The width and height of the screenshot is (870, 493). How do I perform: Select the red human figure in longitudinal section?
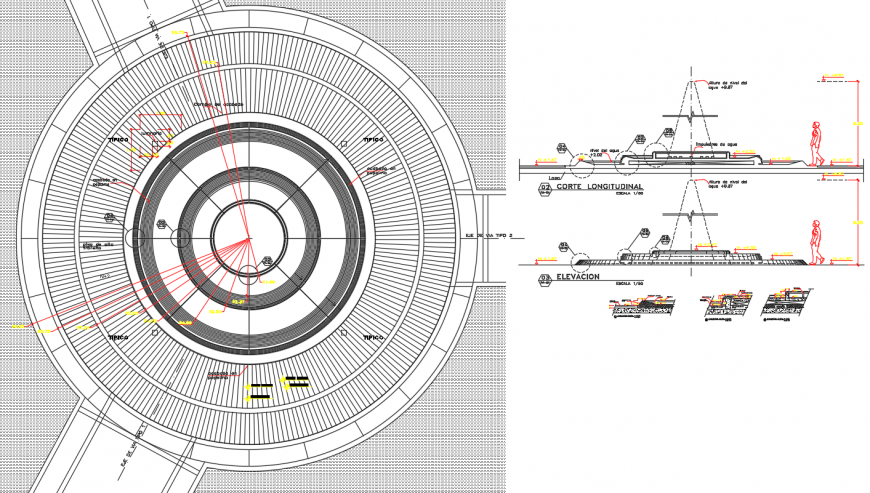click(817, 145)
